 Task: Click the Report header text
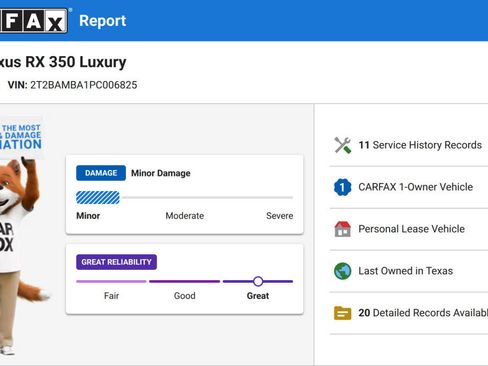click(x=103, y=21)
